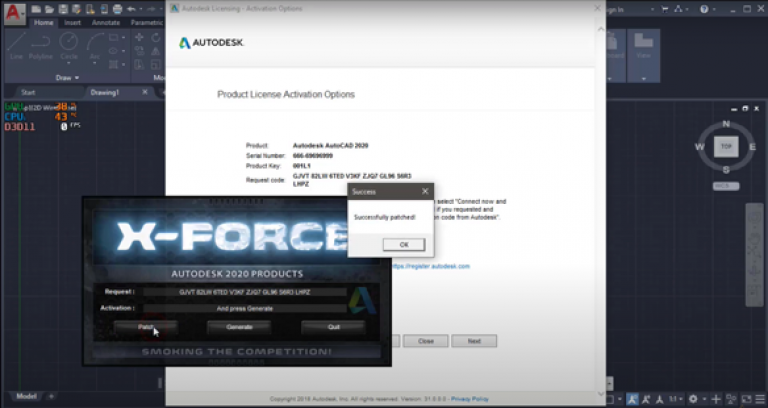768x408 pixels.
Task: Click the Help question mark icon
Action: (704, 9)
